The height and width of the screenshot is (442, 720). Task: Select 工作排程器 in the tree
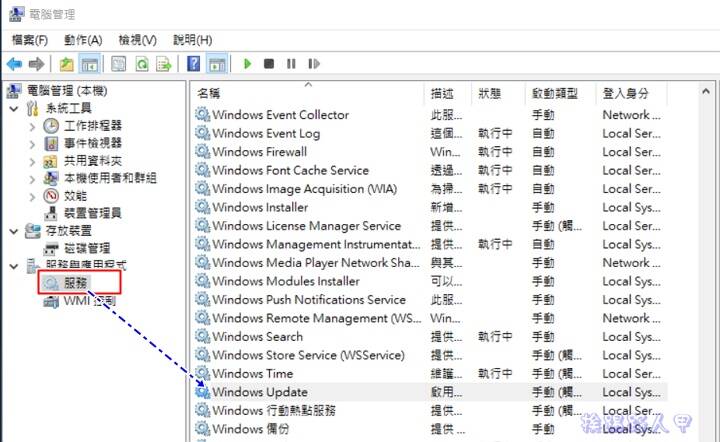coord(93,126)
